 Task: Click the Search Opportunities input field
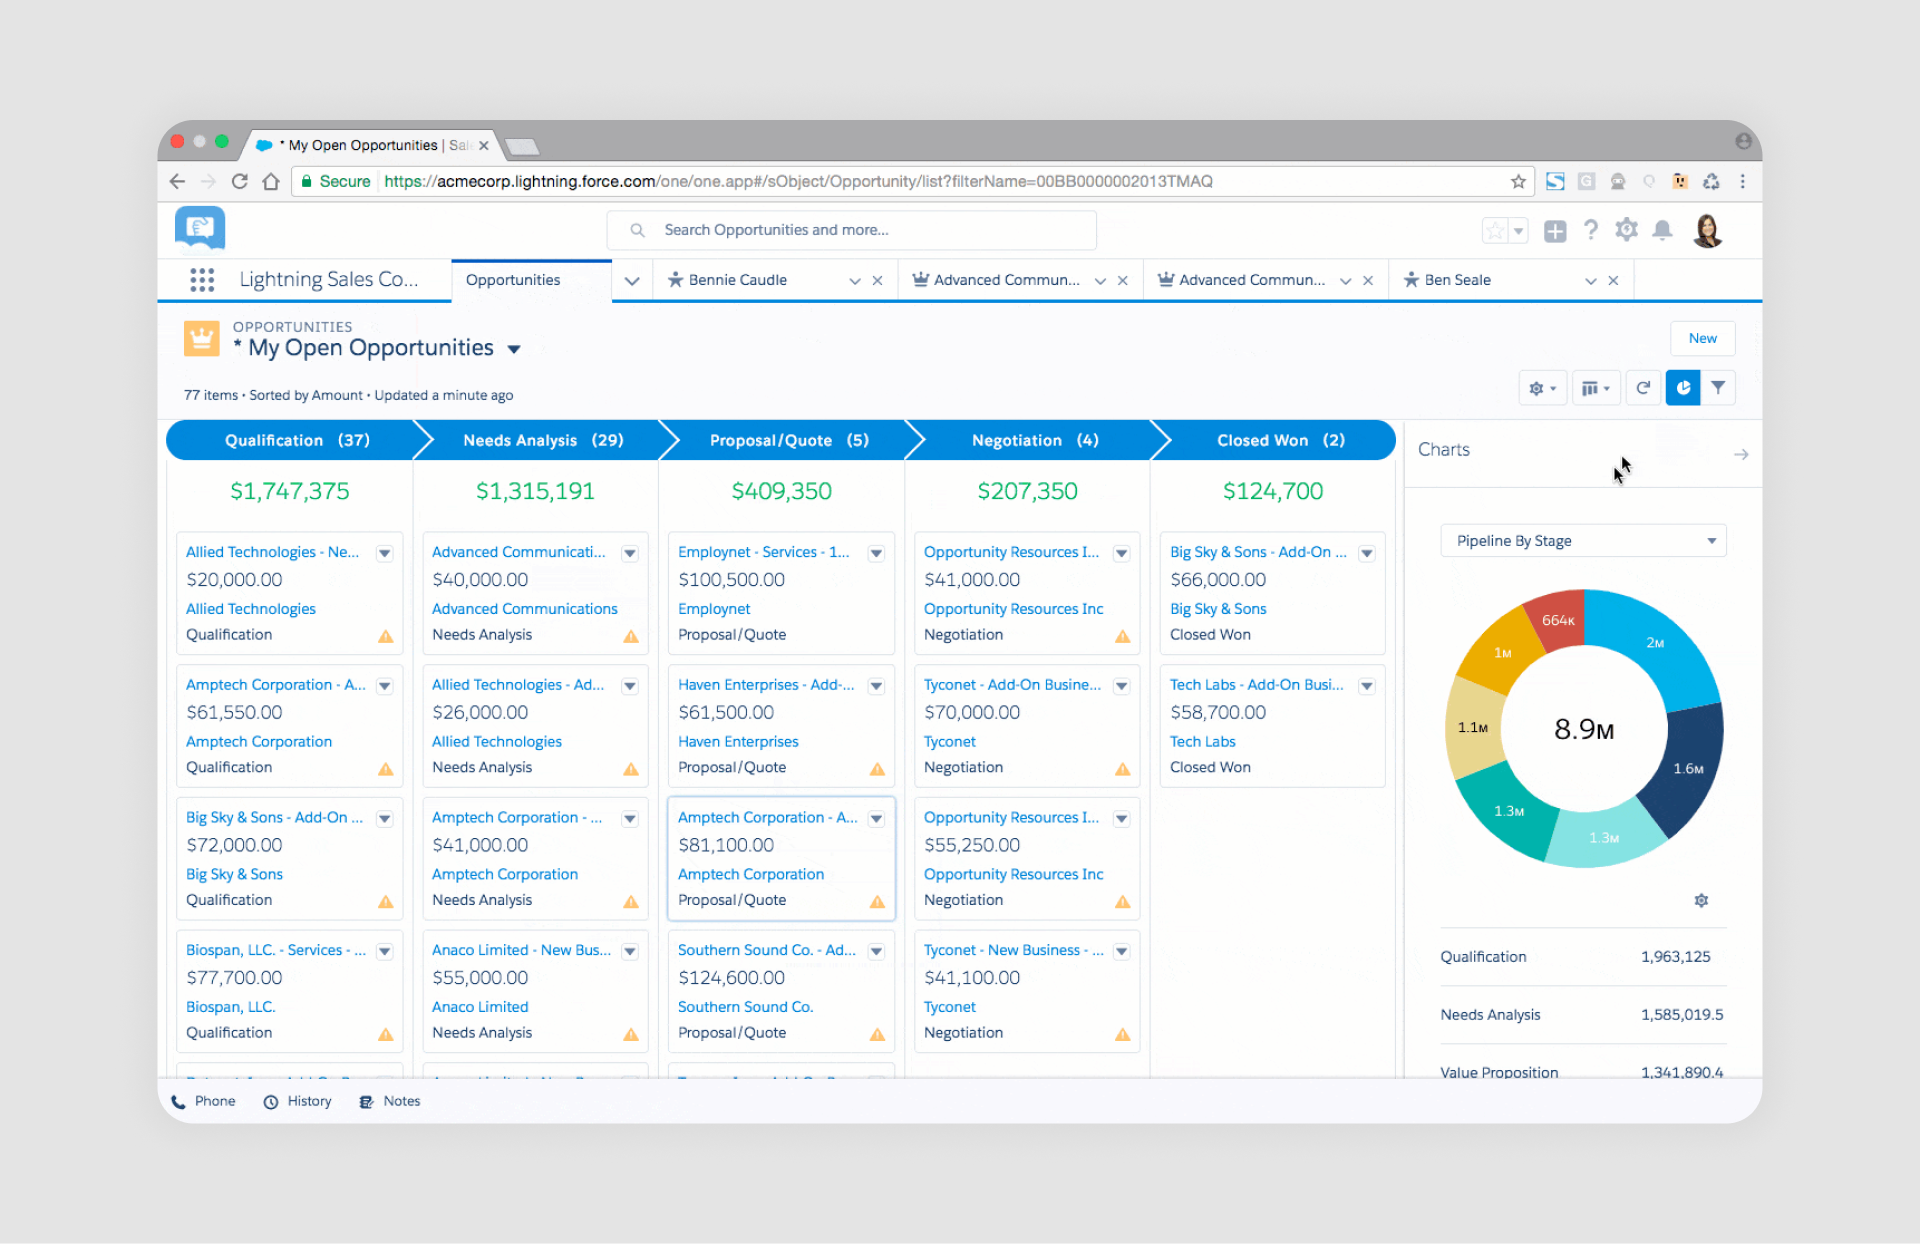coord(851,230)
